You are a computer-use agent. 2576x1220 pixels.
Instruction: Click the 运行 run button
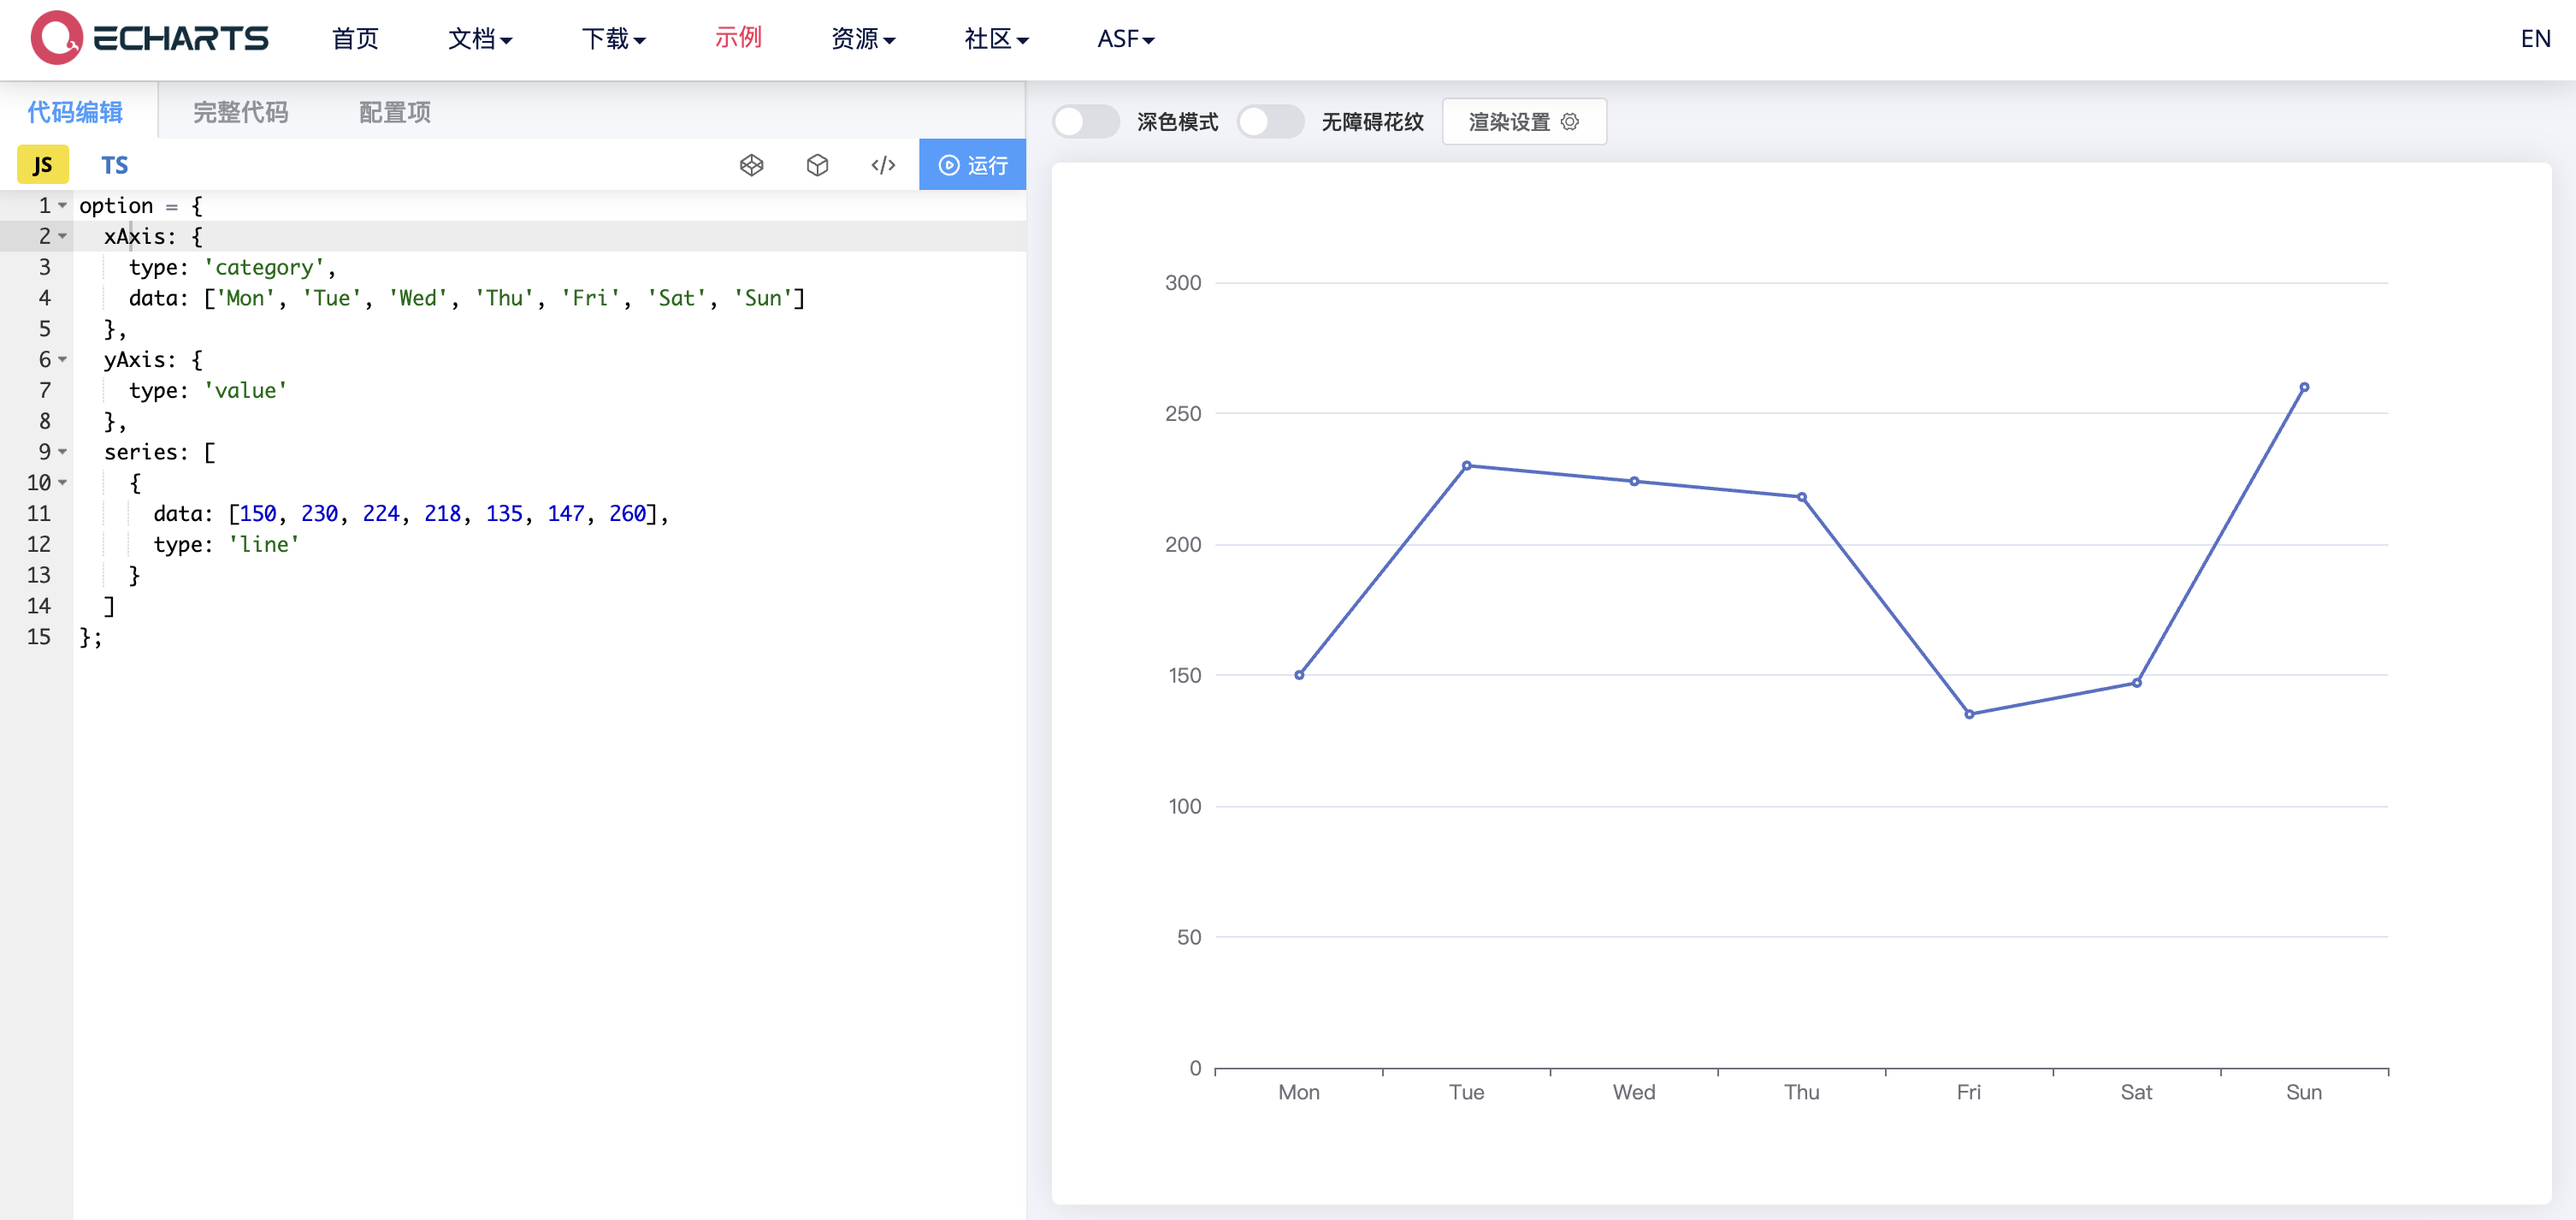coord(972,165)
